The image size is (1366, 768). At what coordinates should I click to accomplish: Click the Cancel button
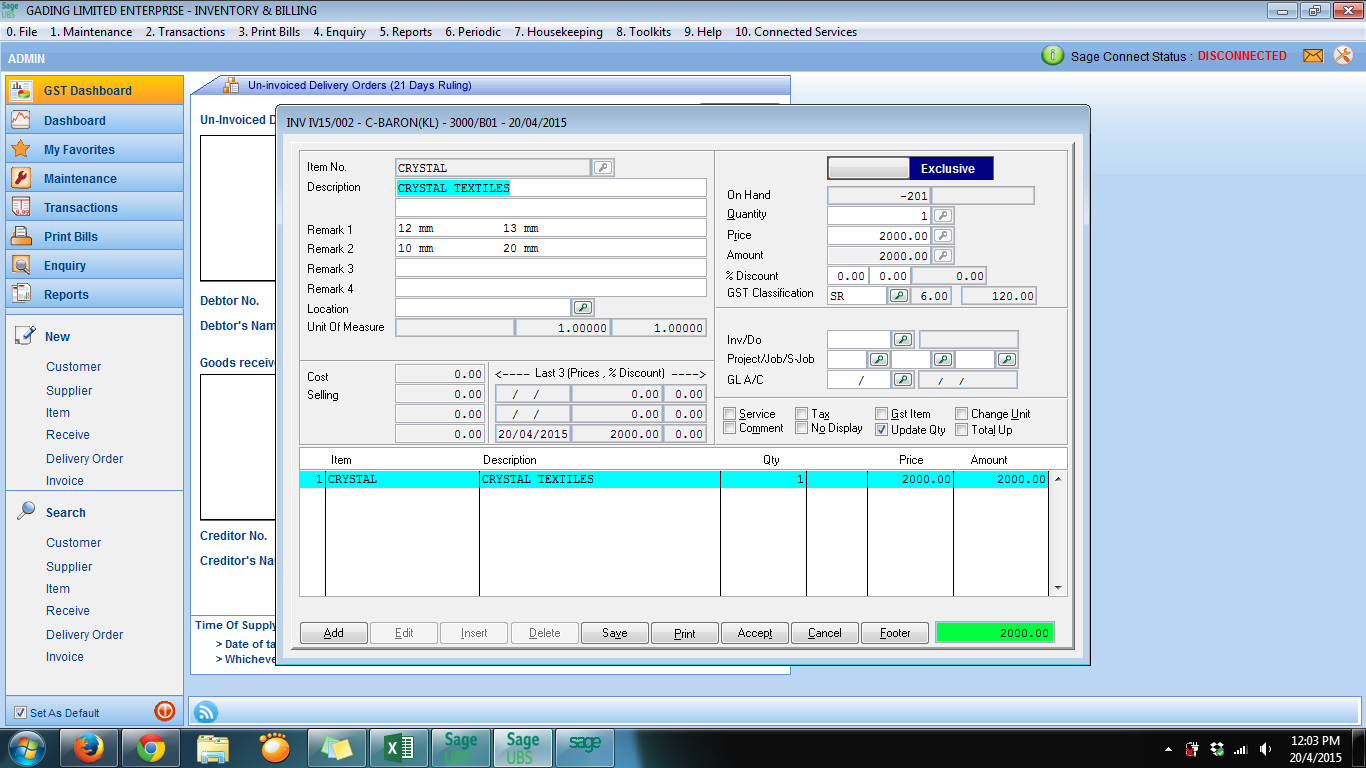(825, 633)
